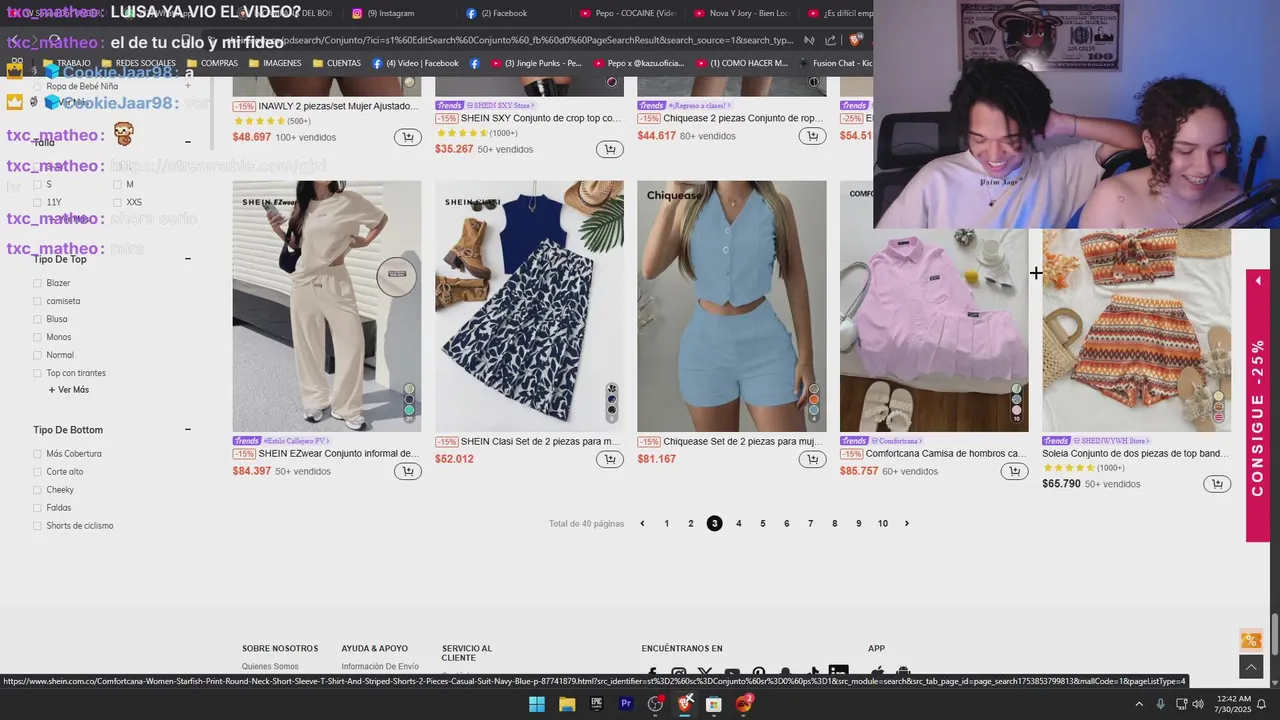Open CUENTAS bookmarks folder

tap(336, 63)
